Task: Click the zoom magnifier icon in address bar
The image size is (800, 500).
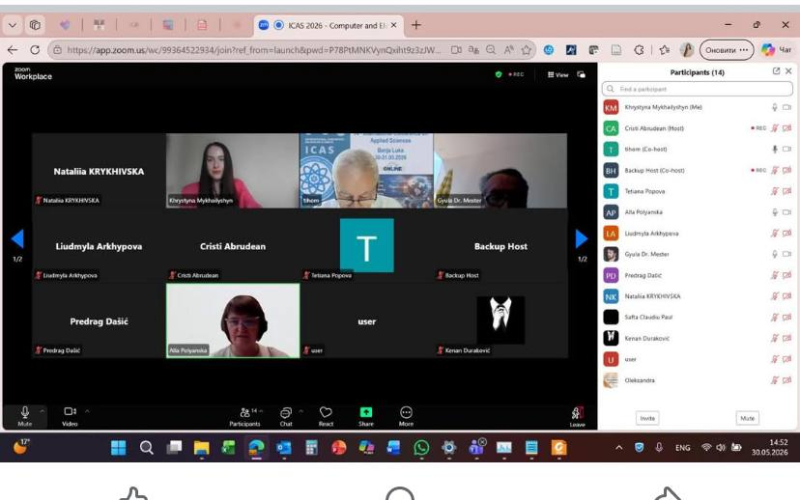Action: (x=491, y=50)
